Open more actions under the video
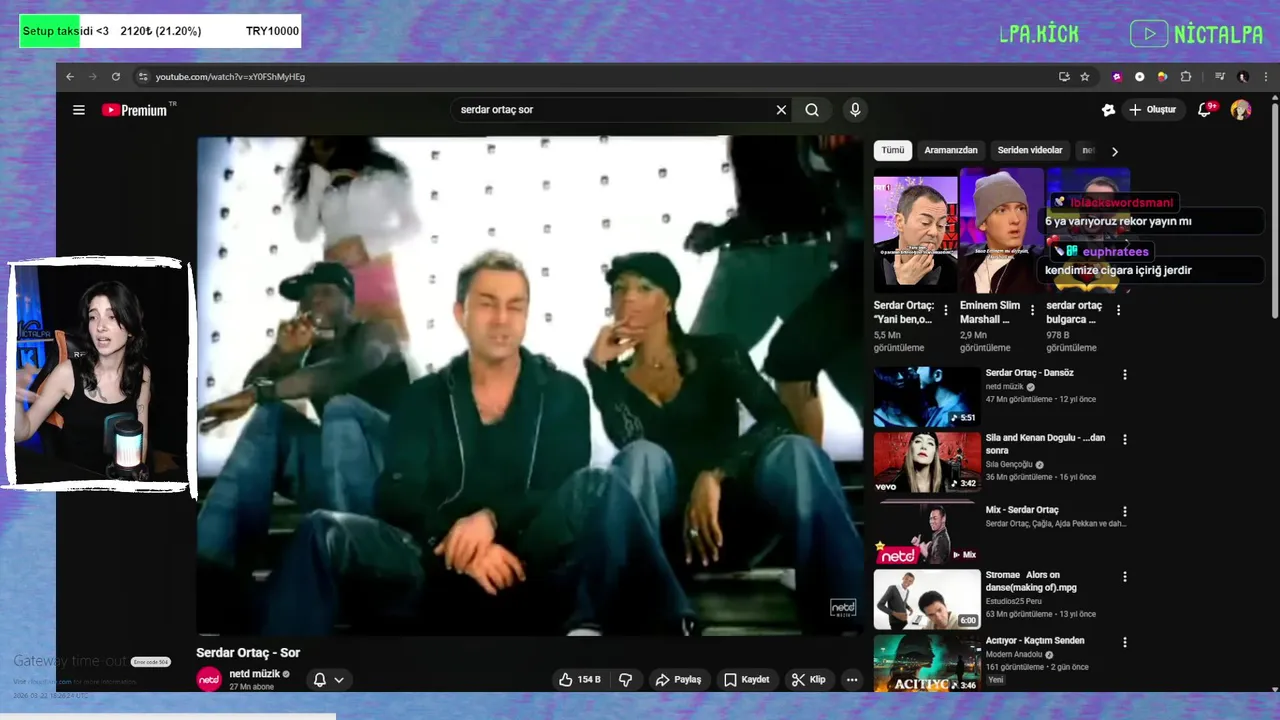 pyautogui.click(x=852, y=680)
